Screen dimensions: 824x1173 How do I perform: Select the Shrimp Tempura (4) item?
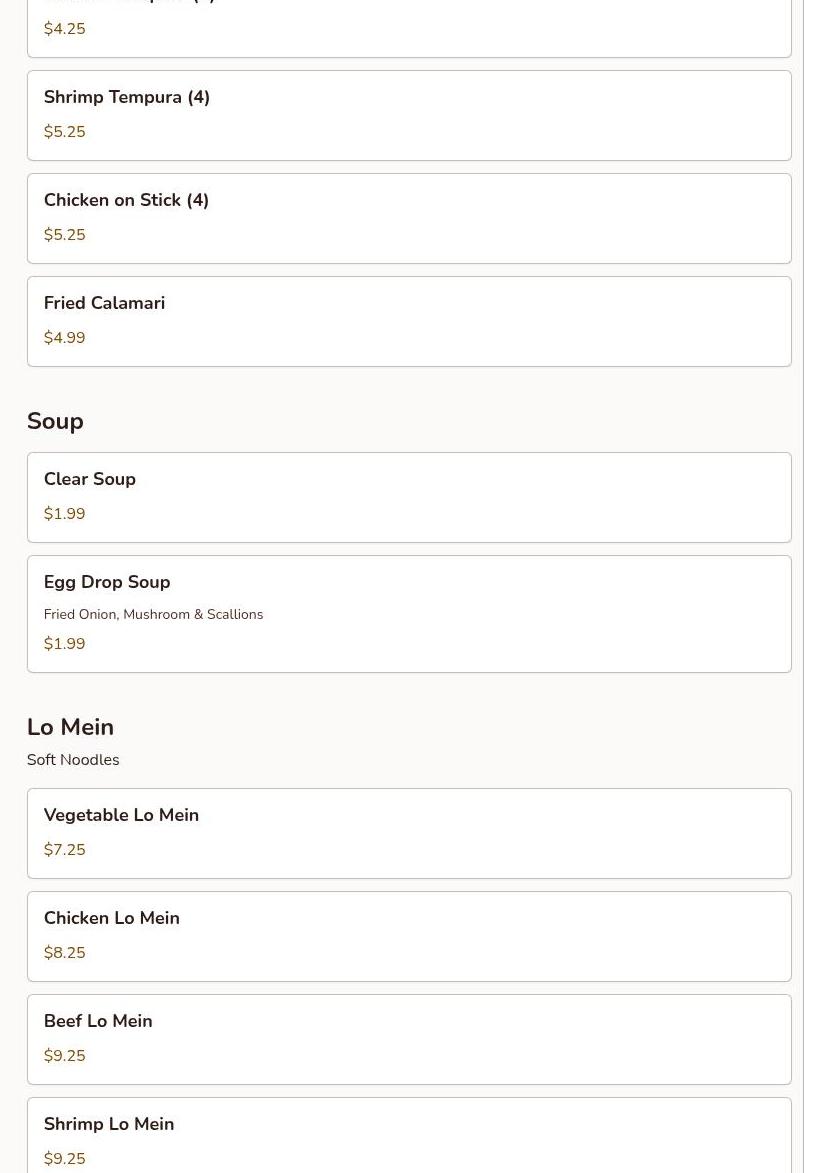(x=409, y=115)
